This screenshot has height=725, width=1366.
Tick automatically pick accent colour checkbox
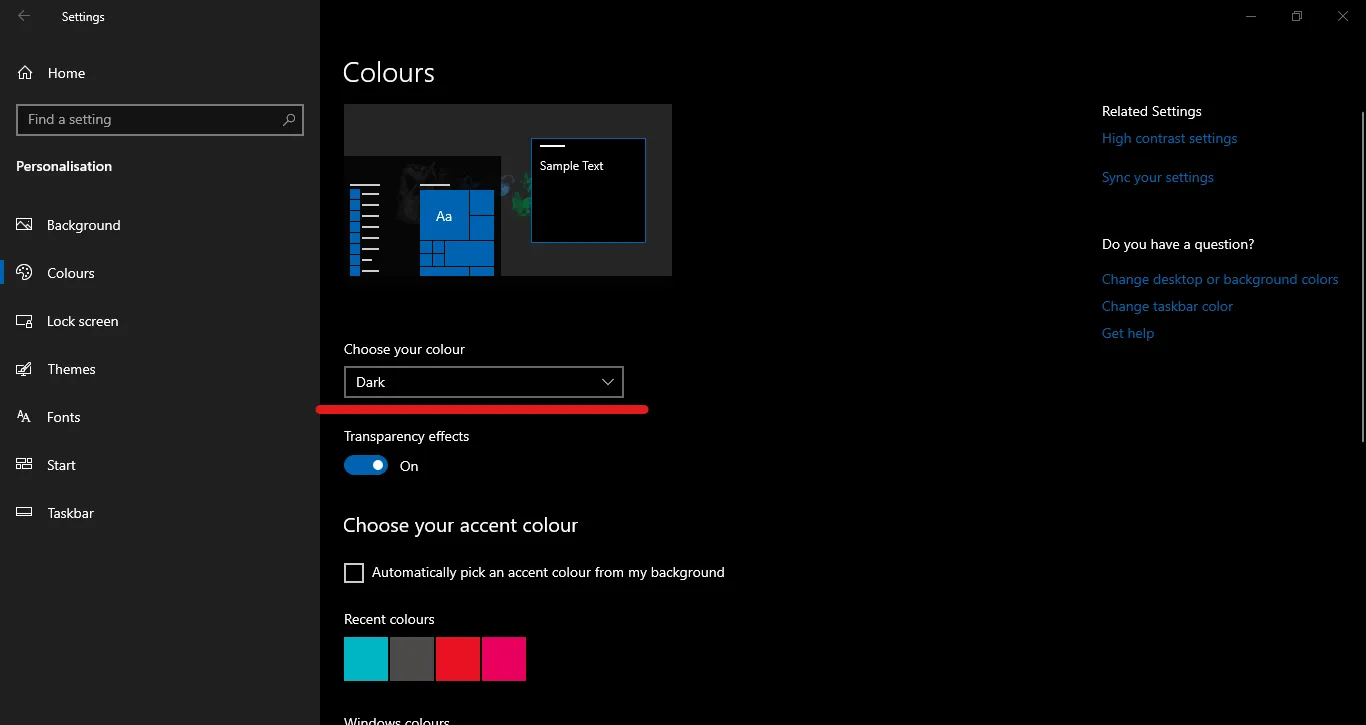[354, 573]
